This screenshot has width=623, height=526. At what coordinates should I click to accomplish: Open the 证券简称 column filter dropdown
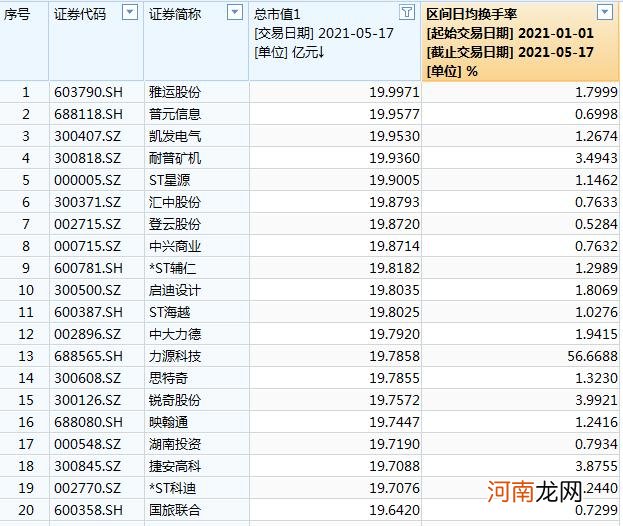[x=234, y=12]
